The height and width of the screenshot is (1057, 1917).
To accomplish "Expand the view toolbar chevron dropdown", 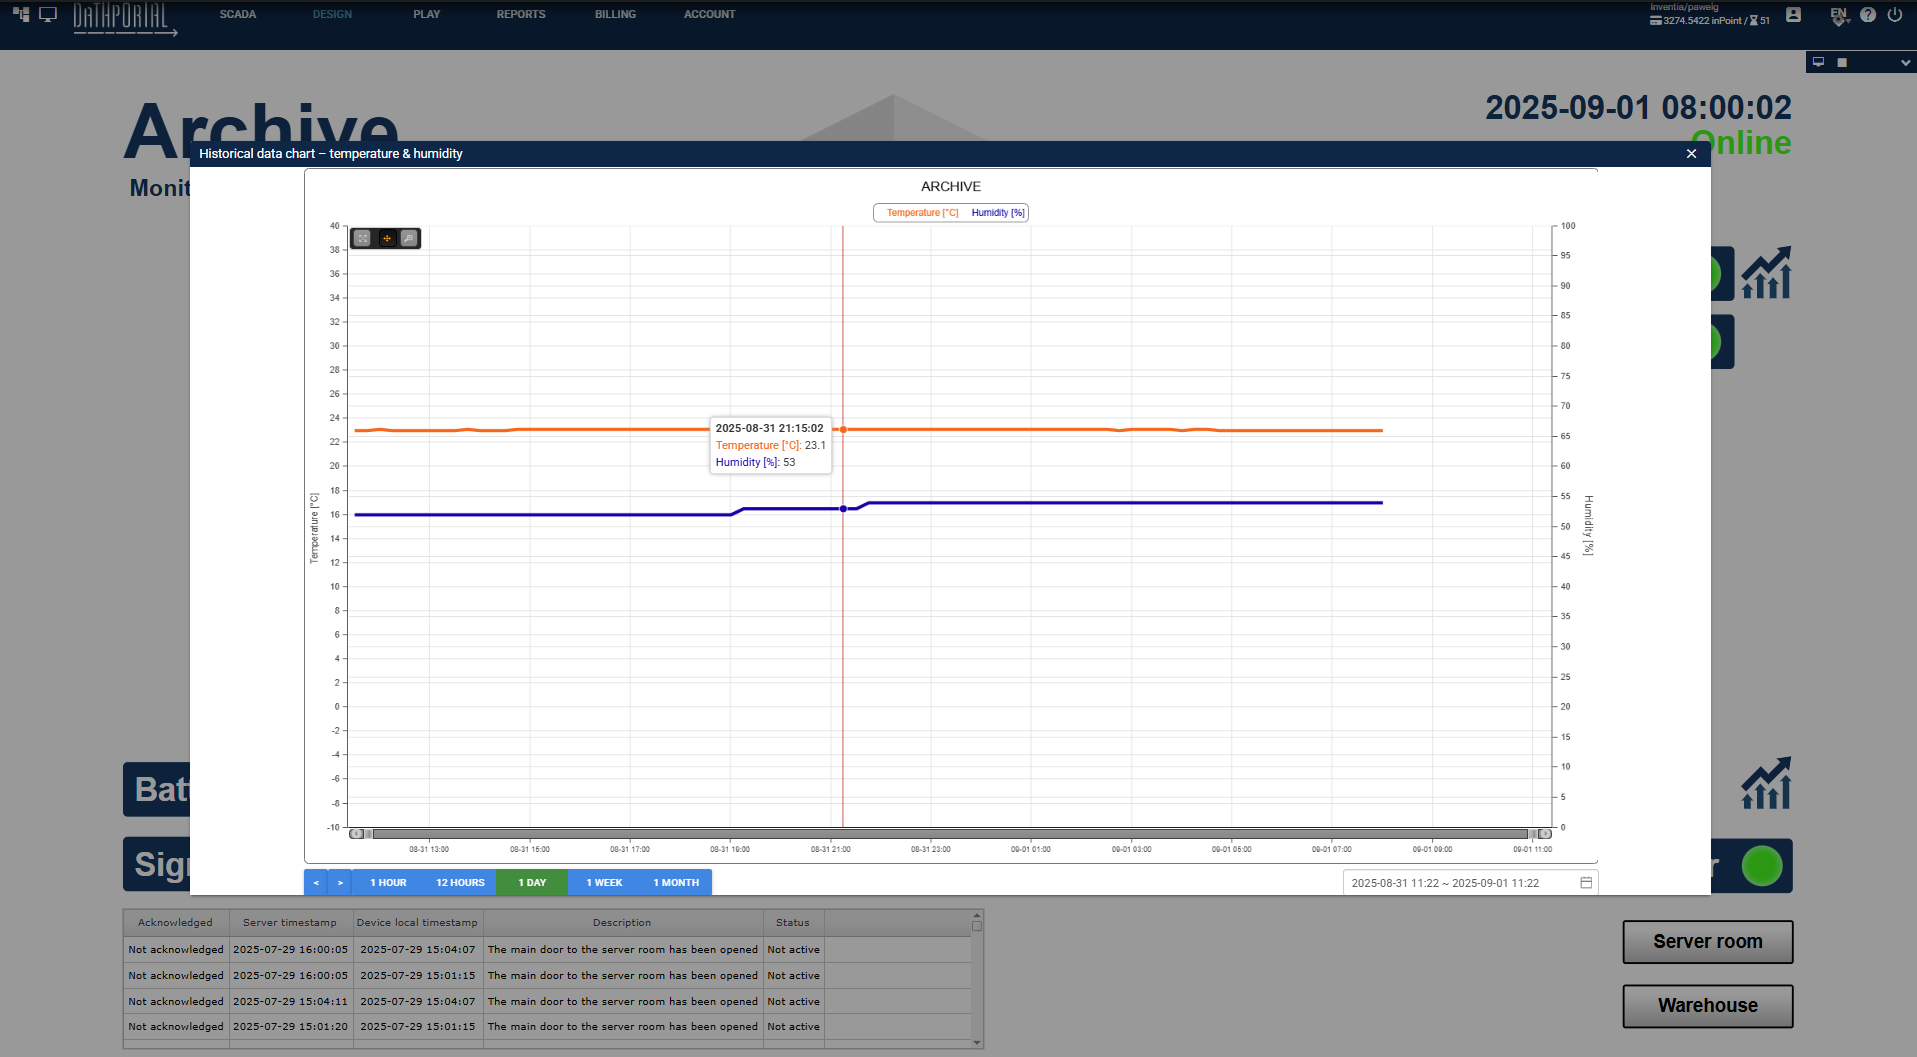I will pos(1905,63).
